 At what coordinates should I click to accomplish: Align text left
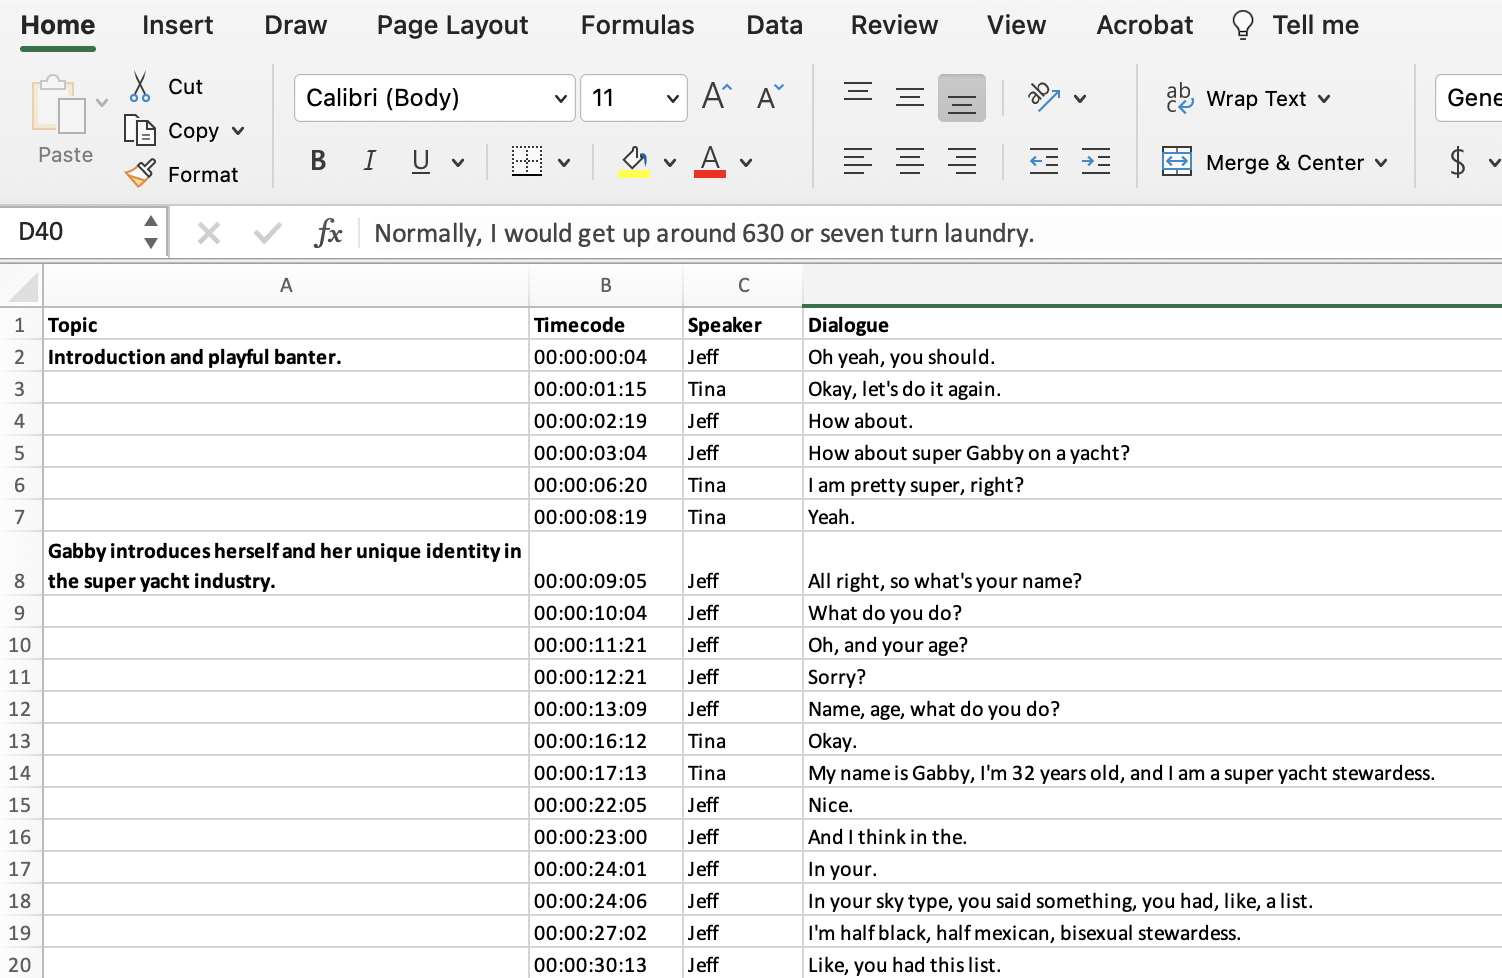858,161
